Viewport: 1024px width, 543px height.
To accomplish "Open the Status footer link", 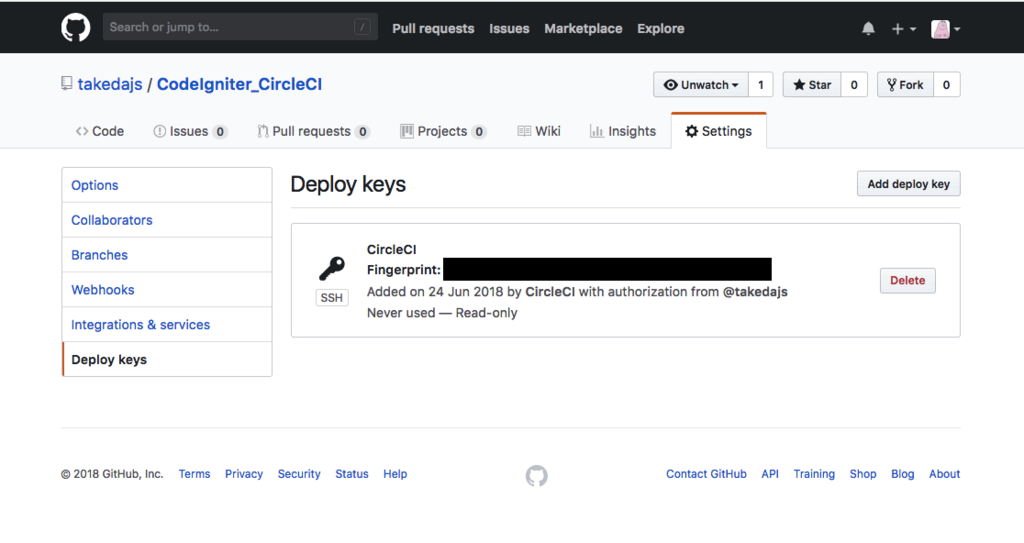I will 352,474.
